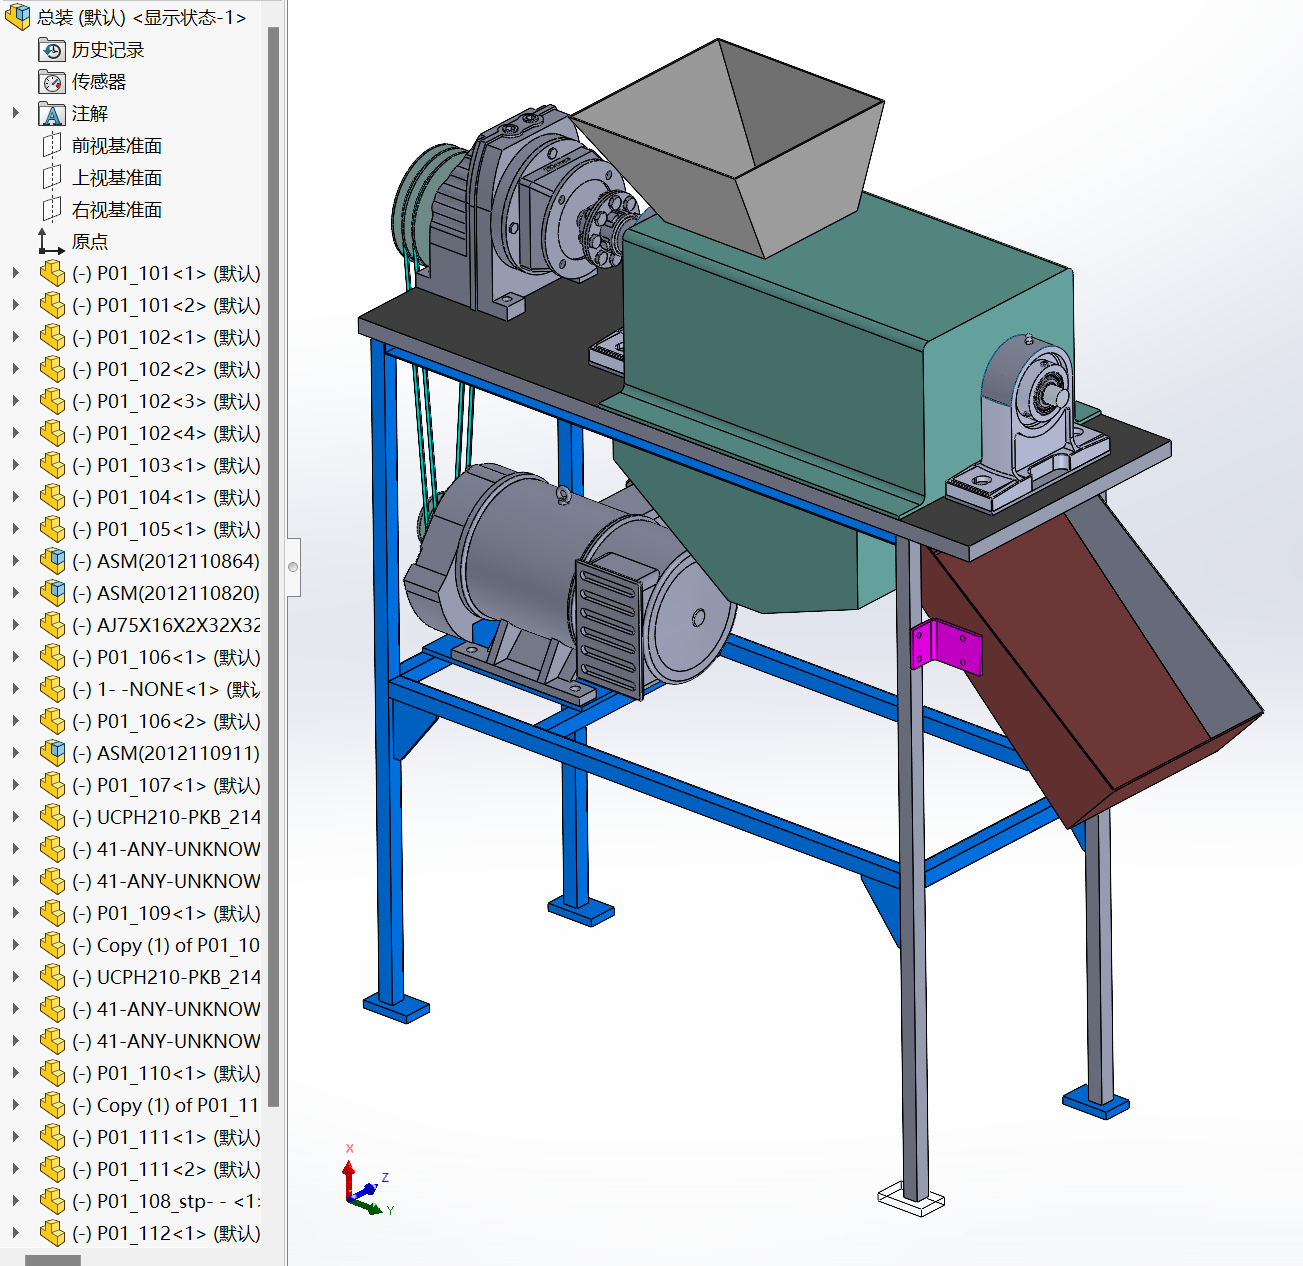Image resolution: width=1303 pixels, height=1266 pixels.
Task: Click the History (历史记录) folder icon
Action: pyautogui.click(x=52, y=50)
